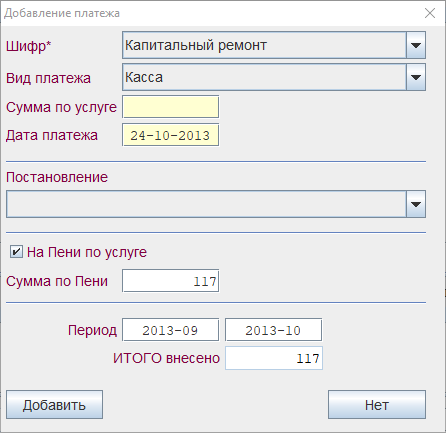The width and height of the screenshot is (448, 433).
Task: Select the Период start field 2013-09
Action: pos(171,330)
